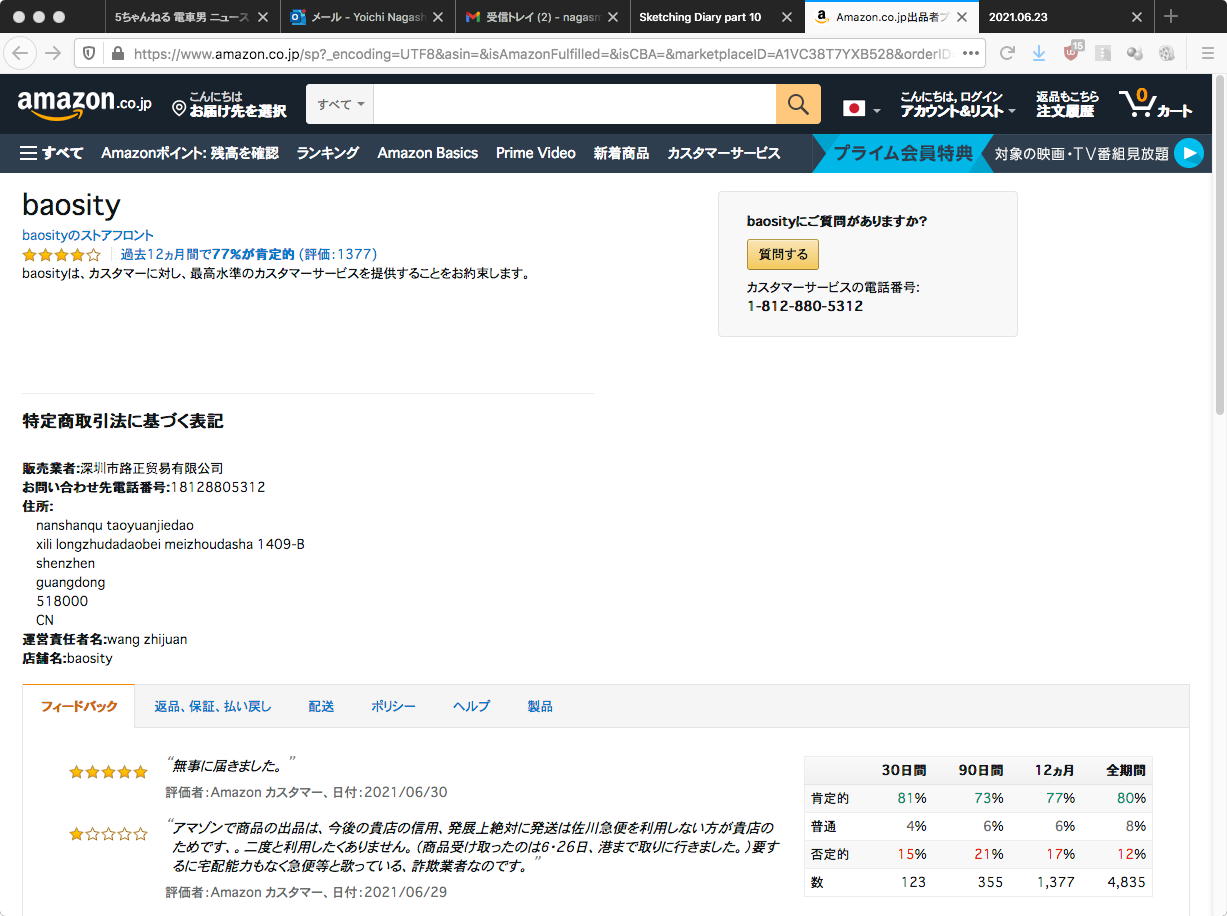
Task: Select the ポリシー tab
Action: pyautogui.click(x=393, y=706)
